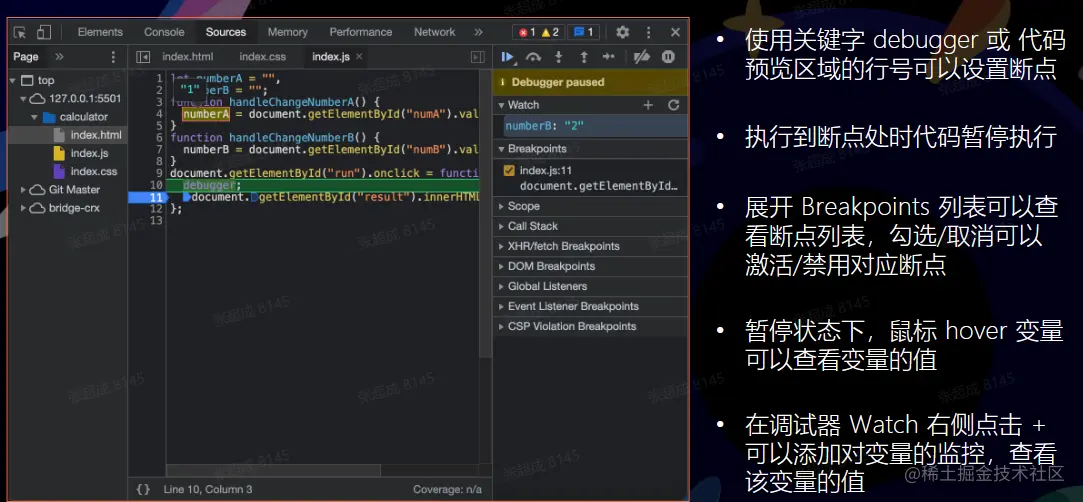
Task: Click document.getElementById breakpoint code preview
Action: pyautogui.click(x=599, y=186)
